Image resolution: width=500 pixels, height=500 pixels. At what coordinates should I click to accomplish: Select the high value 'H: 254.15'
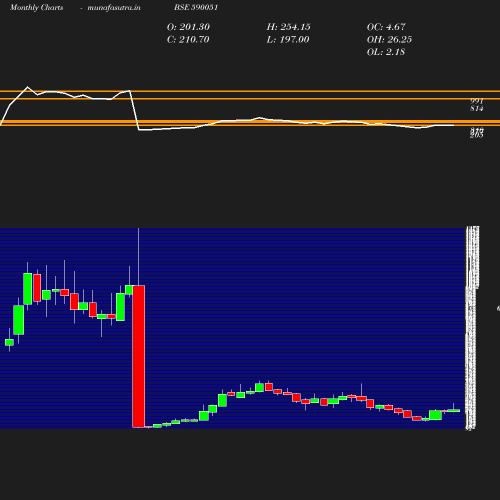[x=288, y=27]
